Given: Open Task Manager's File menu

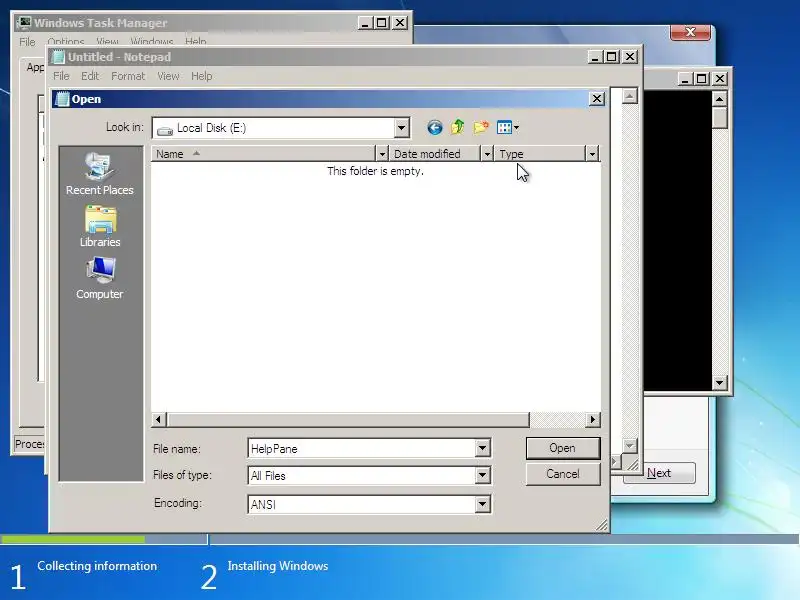Looking at the screenshot, I should pos(27,42).
